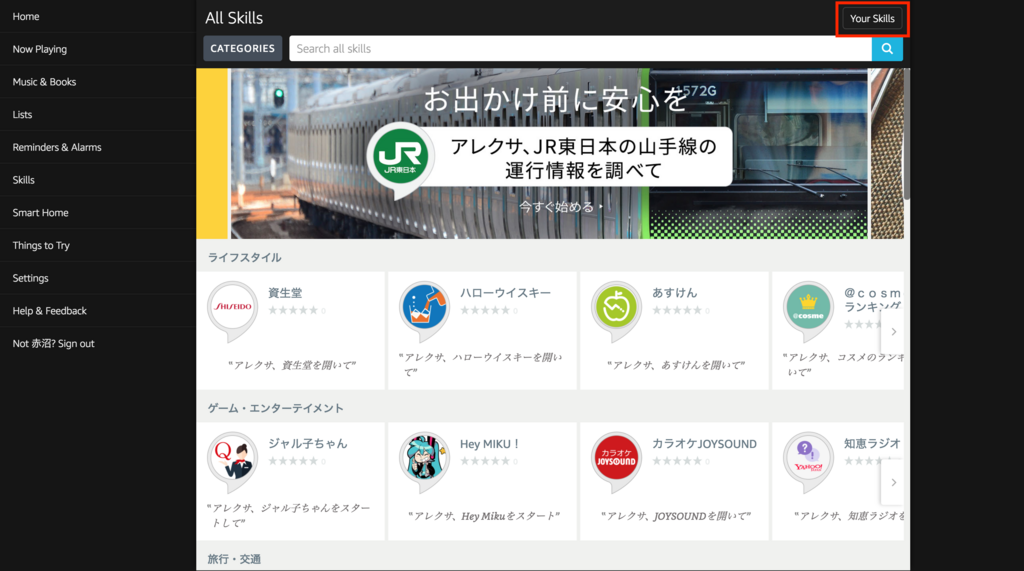The width and height of the screenshot is (1024, 571).
Task: Open 知恵ラジオ skill title
Action: coord(872,443)
